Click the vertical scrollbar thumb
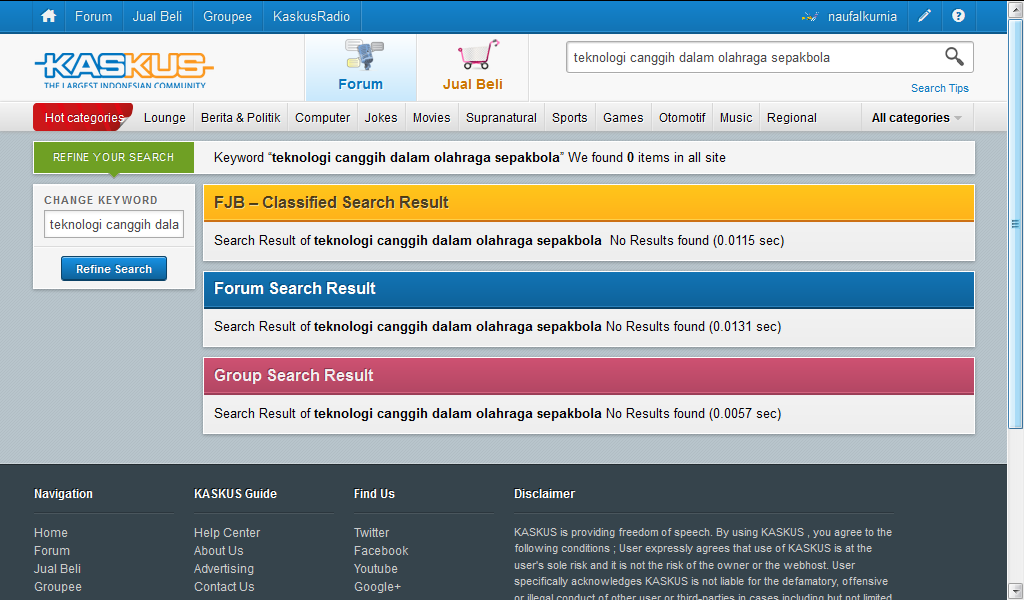 [1015, 224]
